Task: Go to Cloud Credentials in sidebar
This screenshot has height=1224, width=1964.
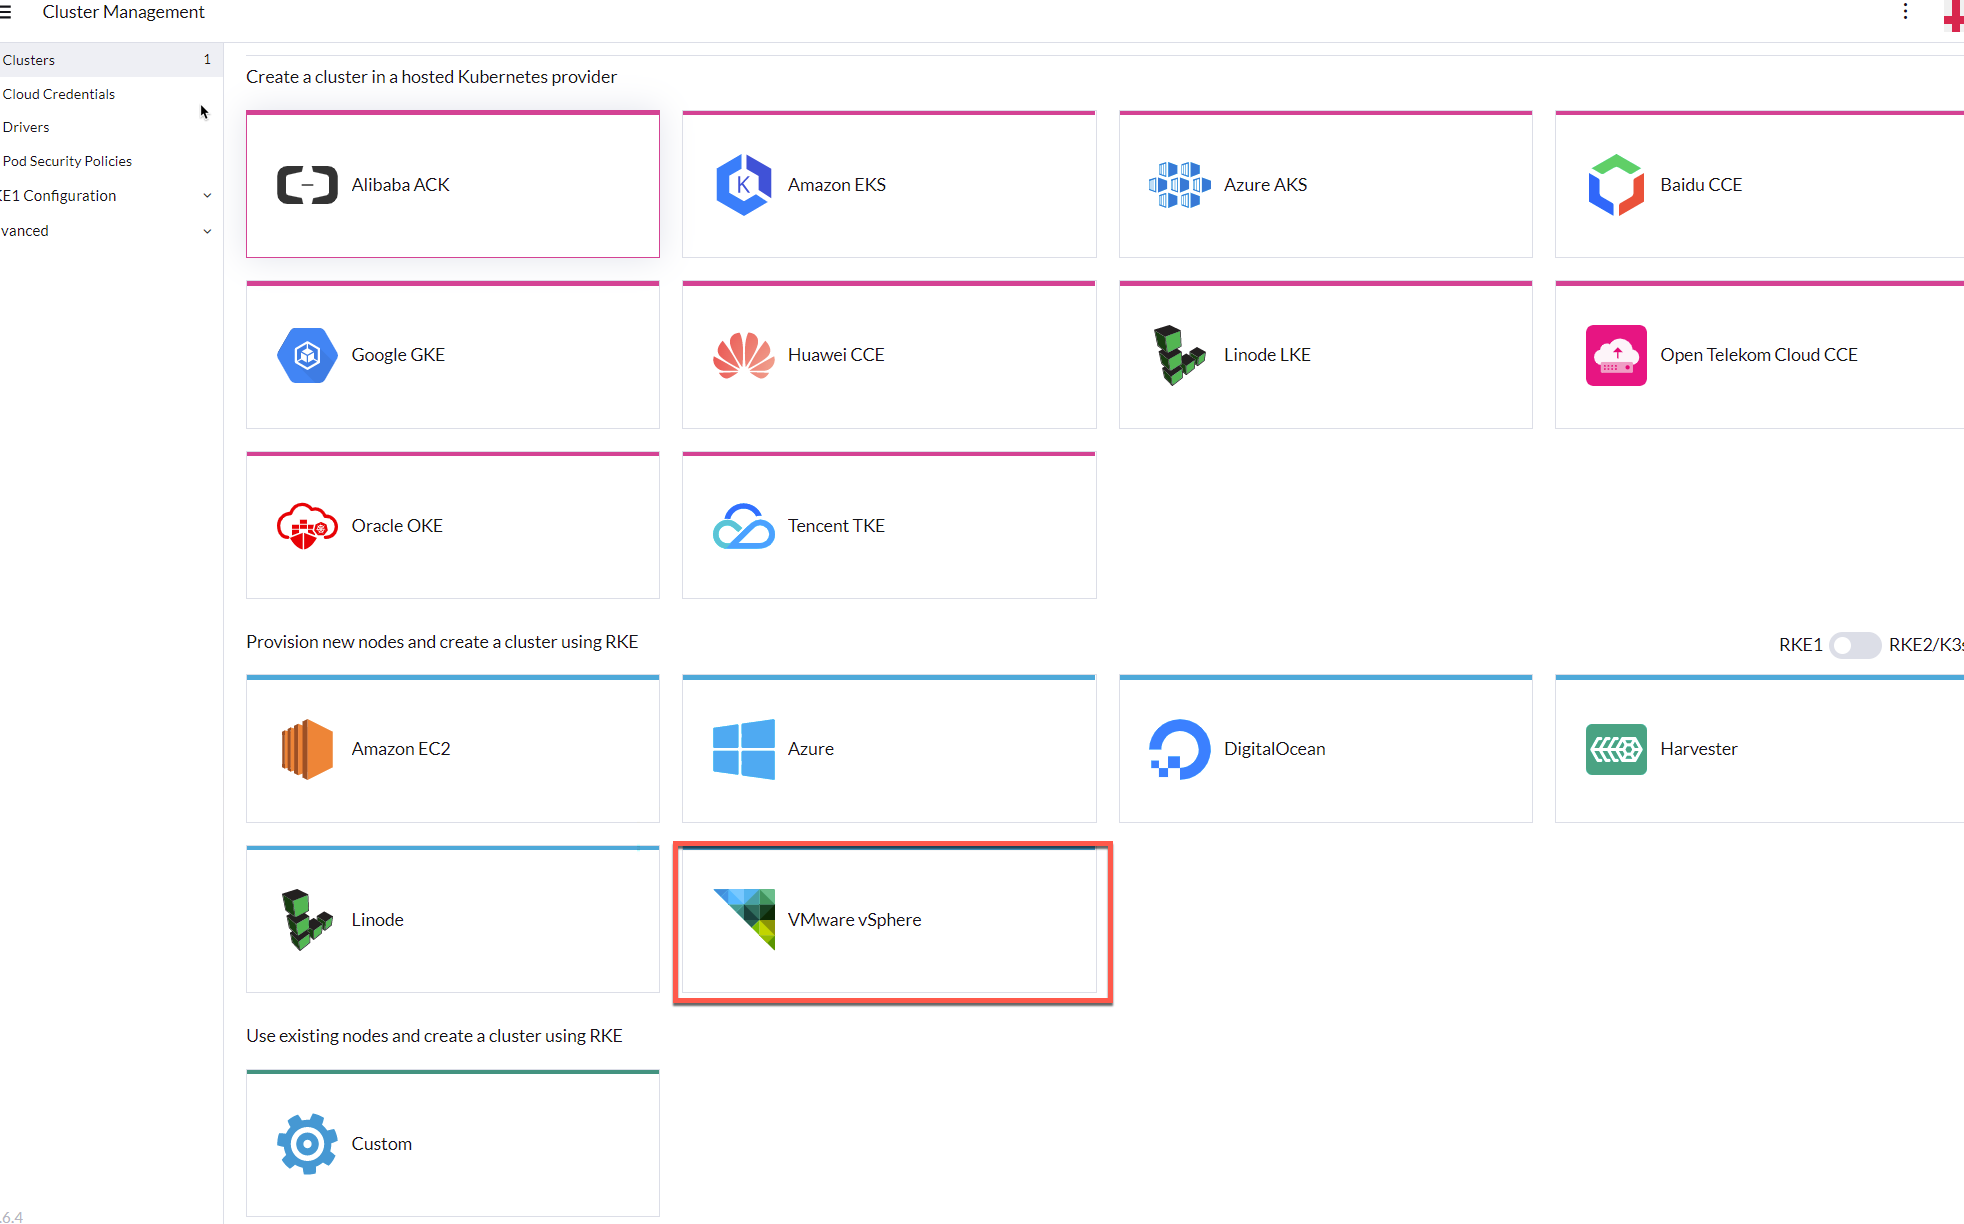Action: pyautogui.click(x=59, y=94)
